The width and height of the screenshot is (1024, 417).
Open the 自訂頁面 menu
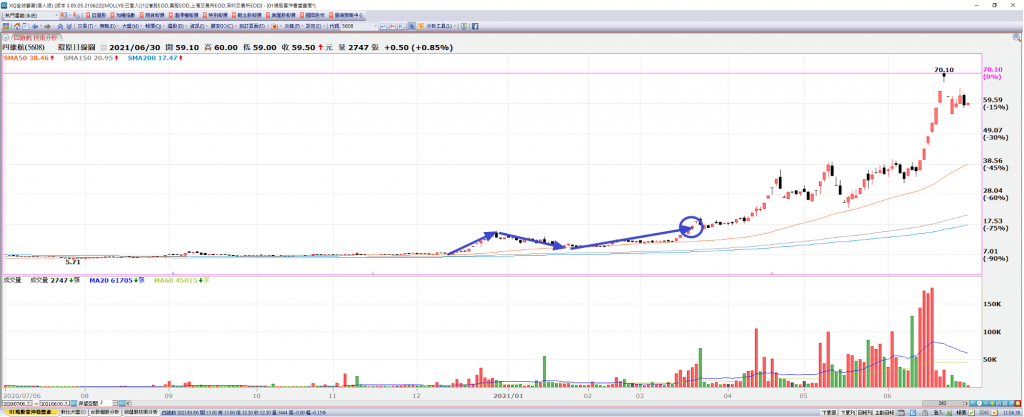pyautogui.click(x=253, y=26)
